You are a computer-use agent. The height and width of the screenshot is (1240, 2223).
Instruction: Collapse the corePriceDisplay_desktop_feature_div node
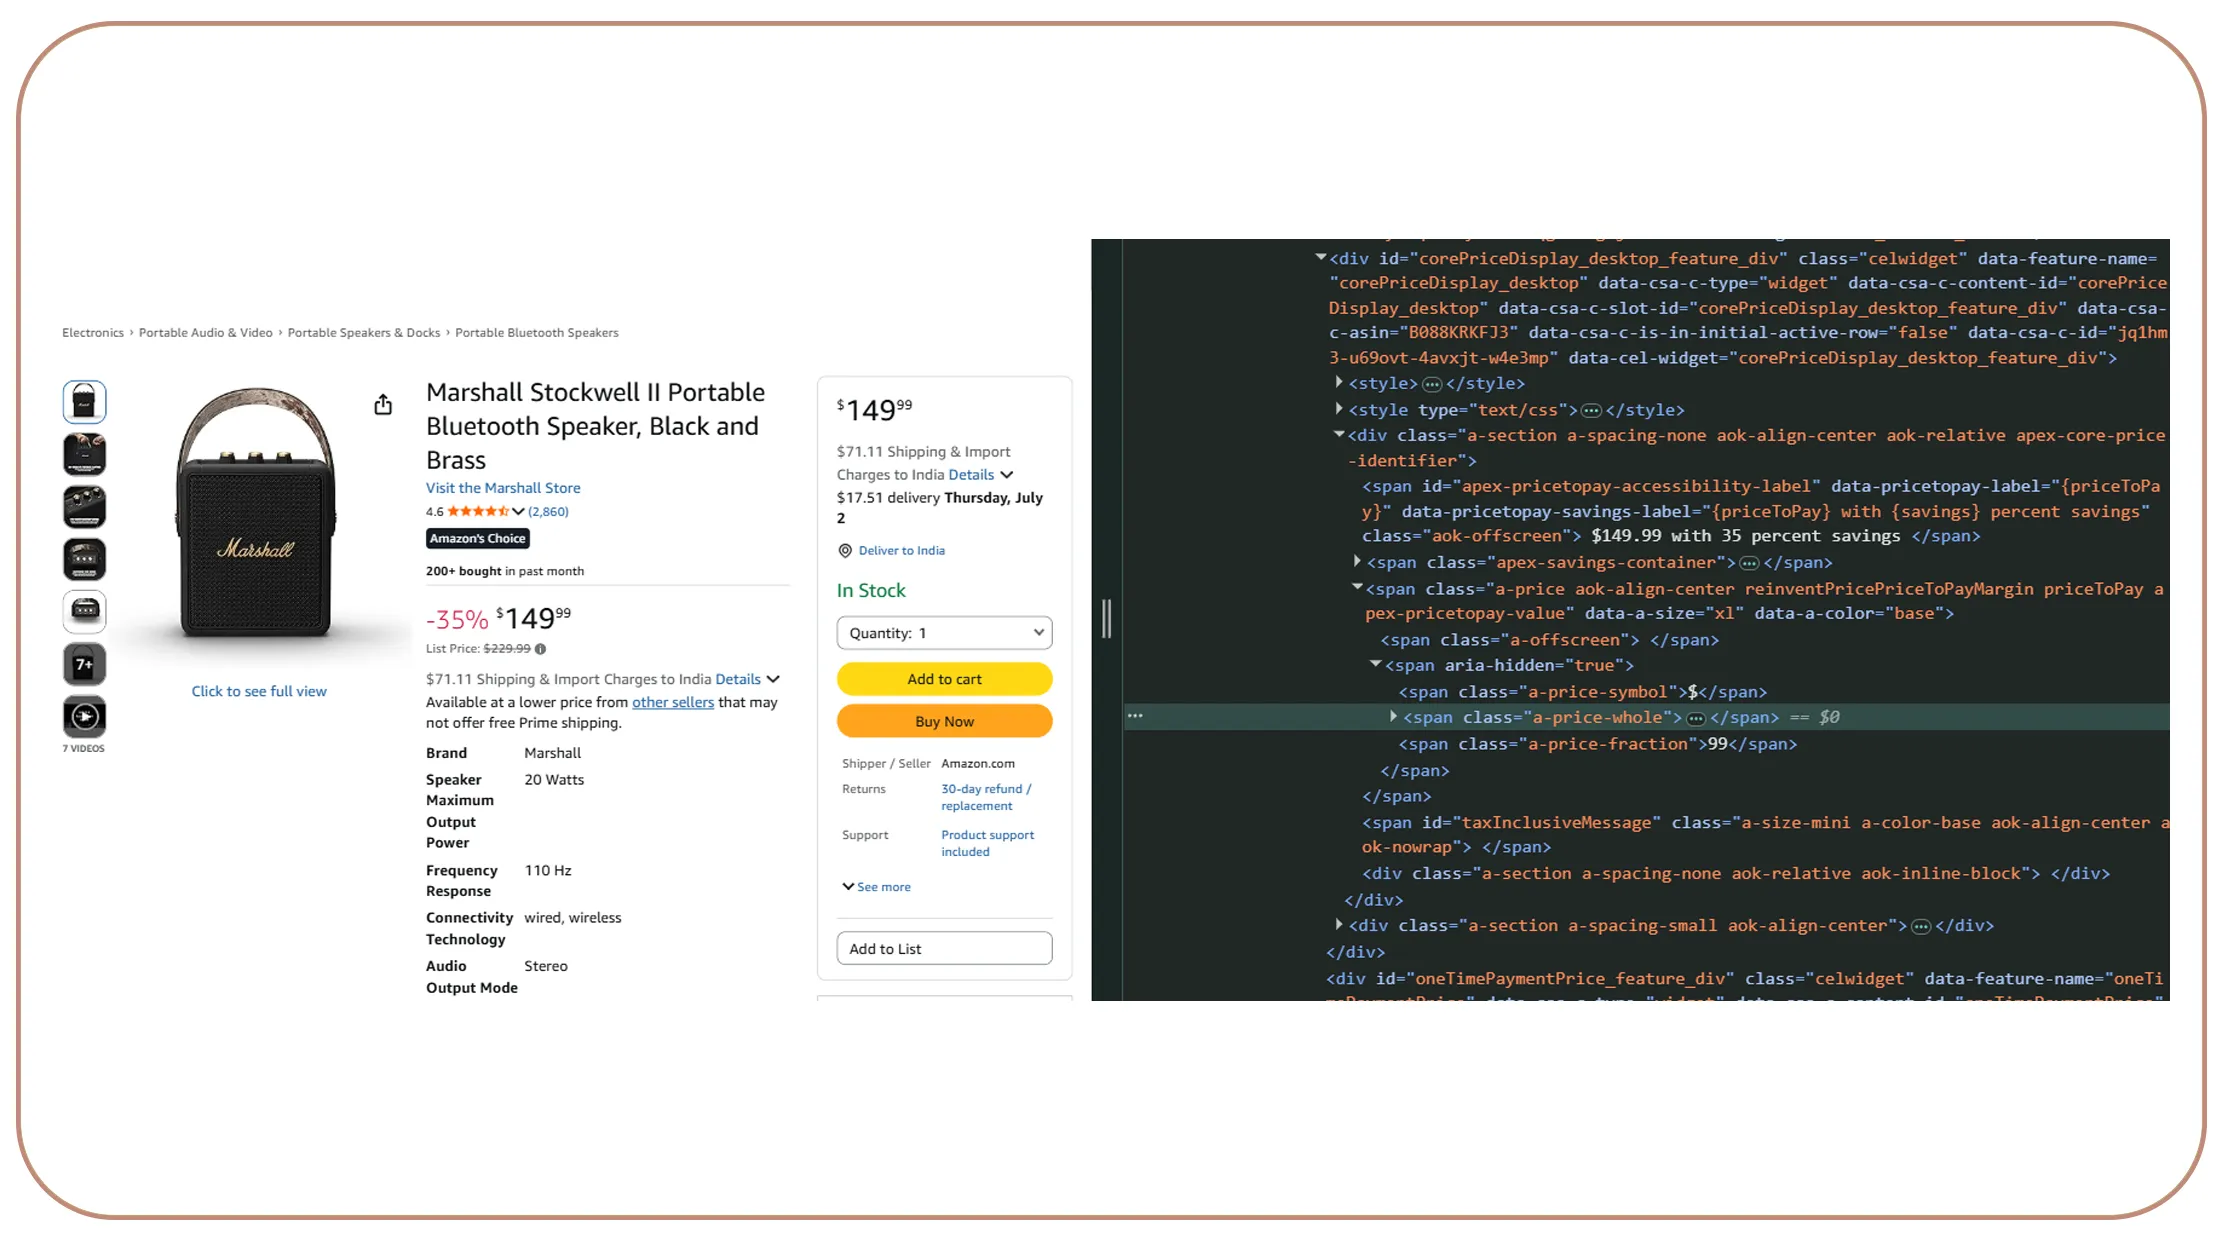(x=1321, y=258)
